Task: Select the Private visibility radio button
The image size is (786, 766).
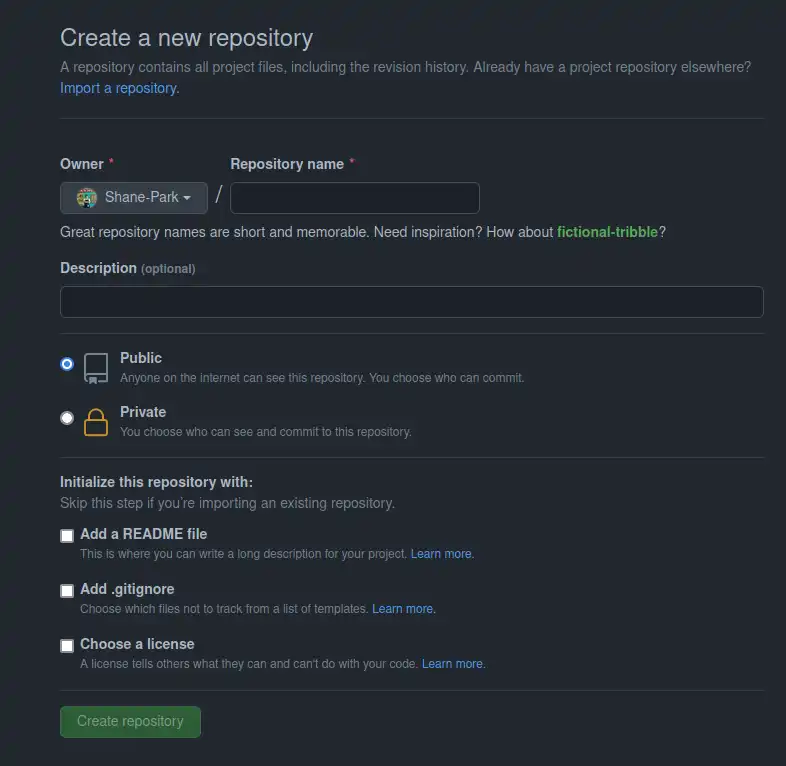Action: pyautogui.click(x=67, y=418)
